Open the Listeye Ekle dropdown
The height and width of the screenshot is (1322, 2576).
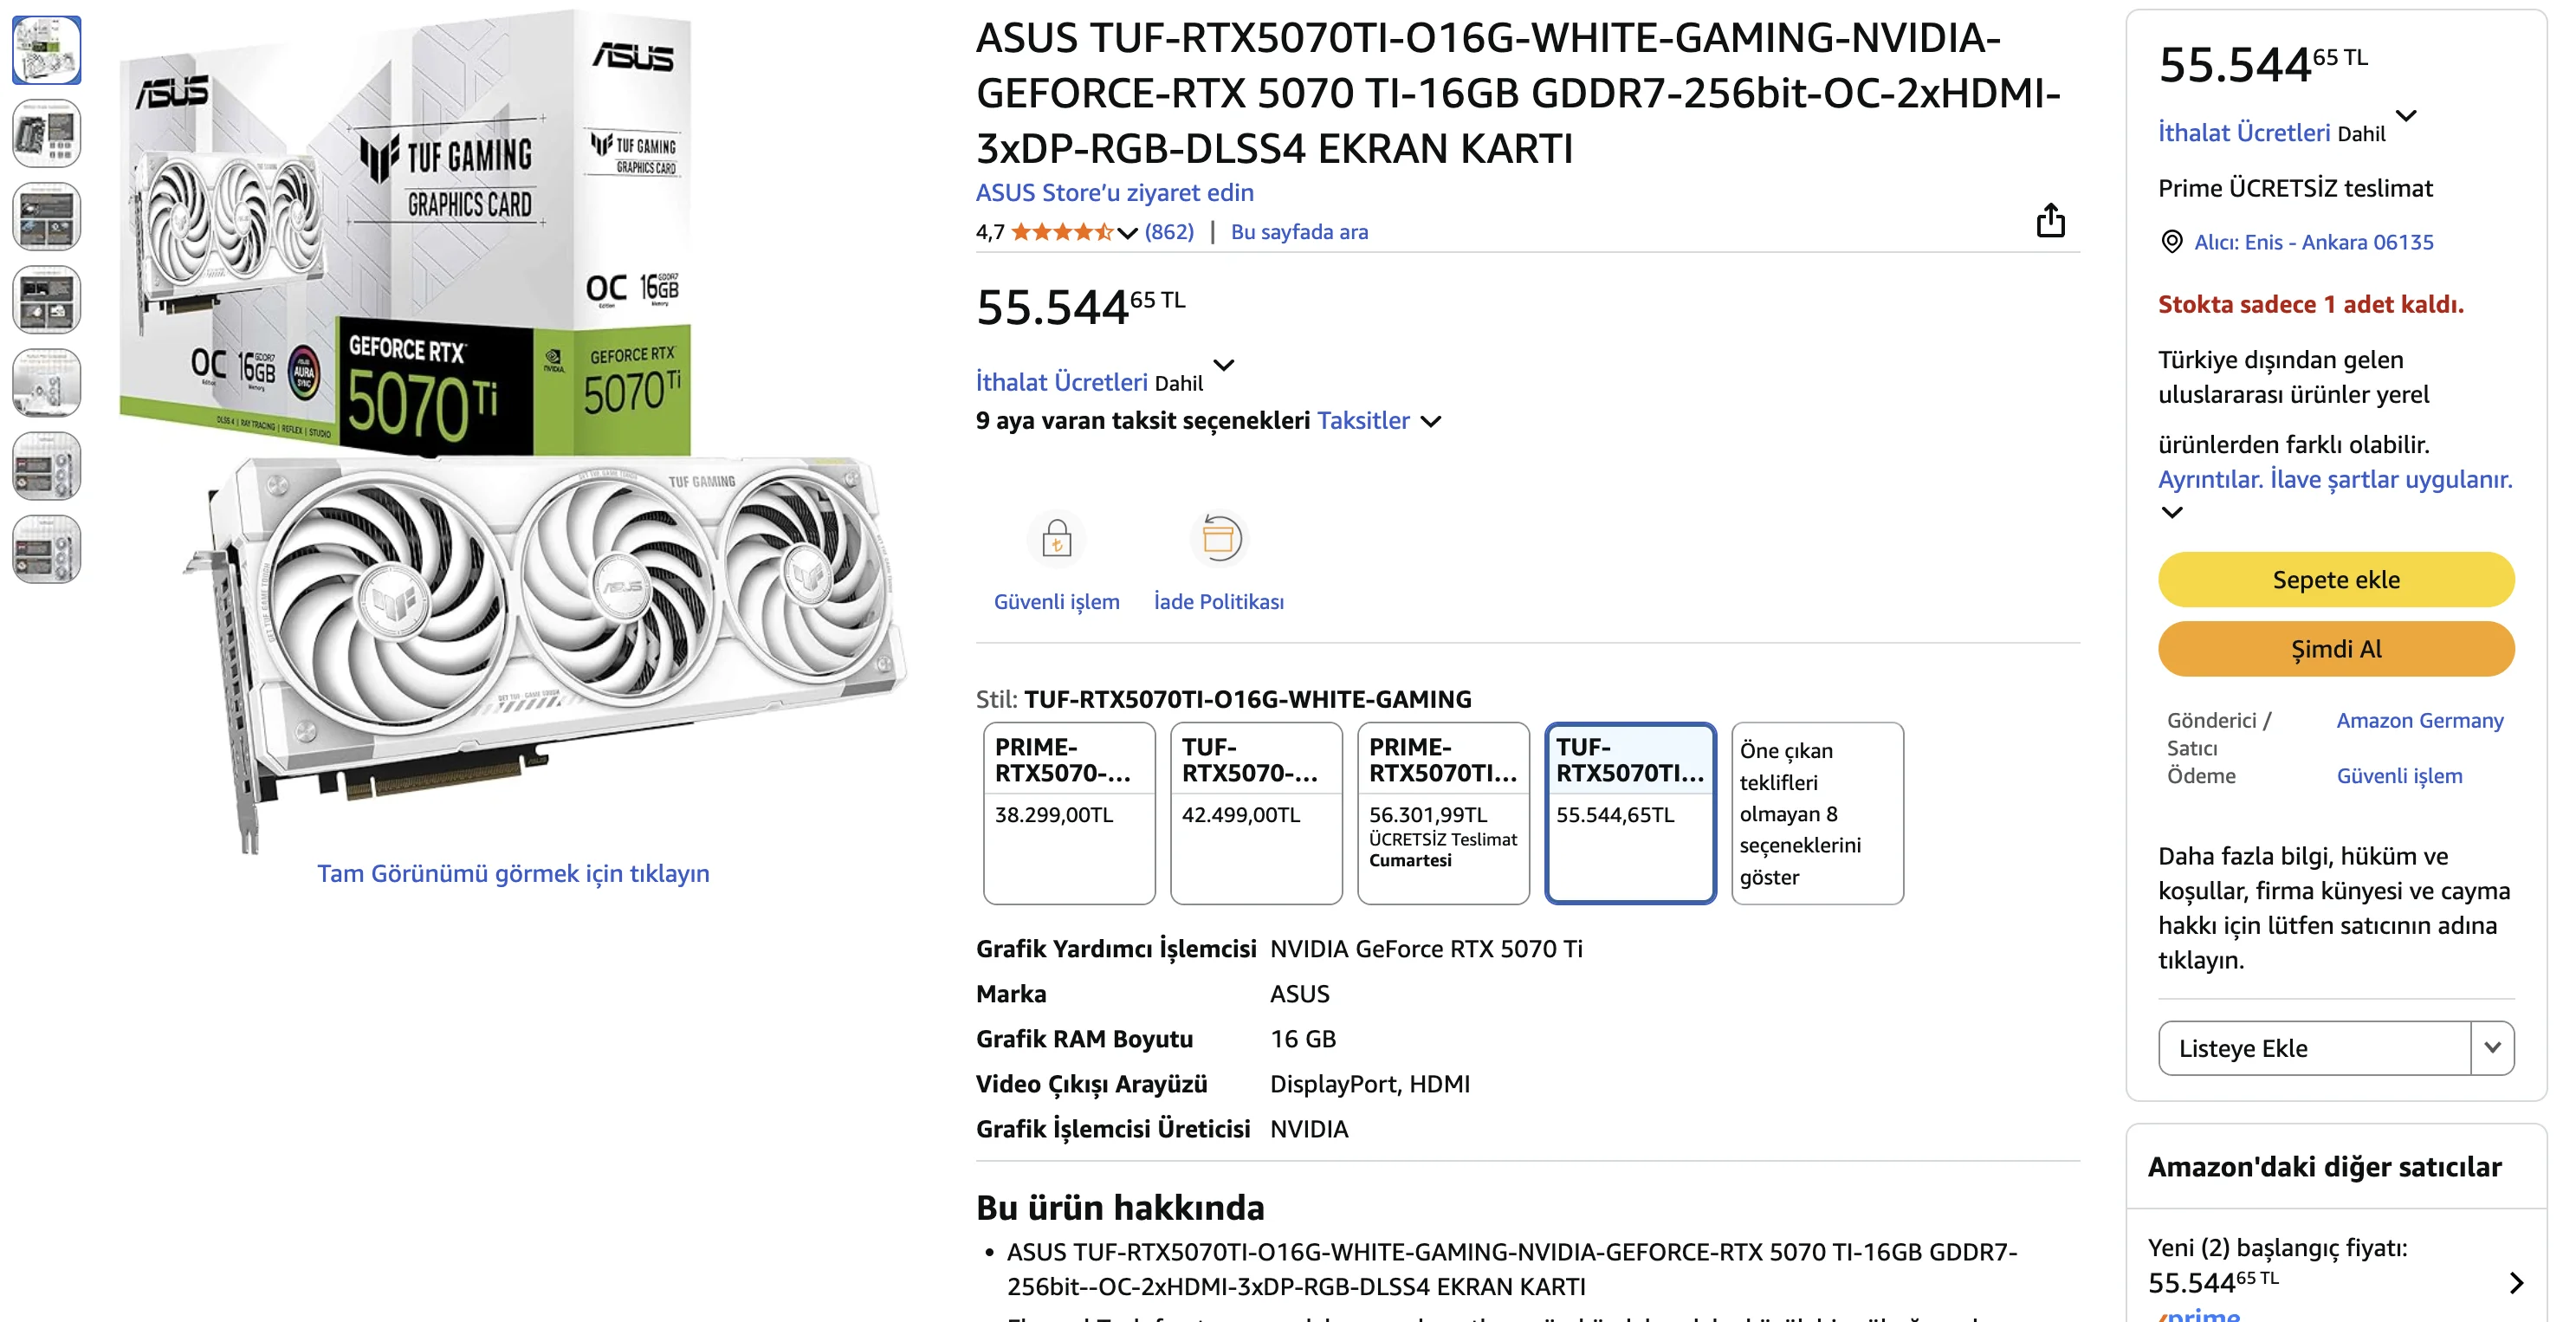(x=2494, y=1048)
